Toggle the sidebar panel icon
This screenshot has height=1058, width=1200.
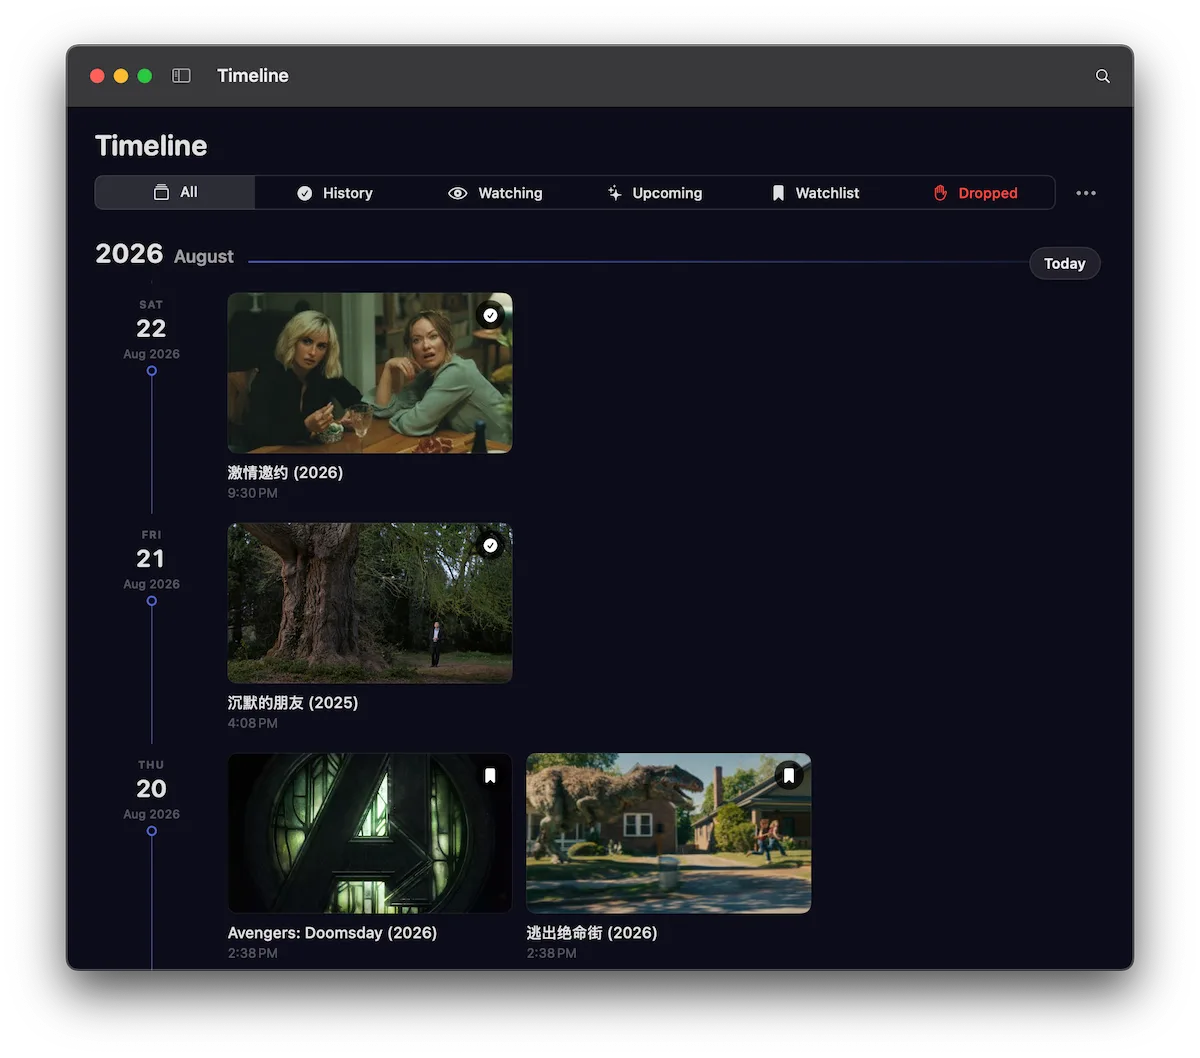(x=181, y=76)
